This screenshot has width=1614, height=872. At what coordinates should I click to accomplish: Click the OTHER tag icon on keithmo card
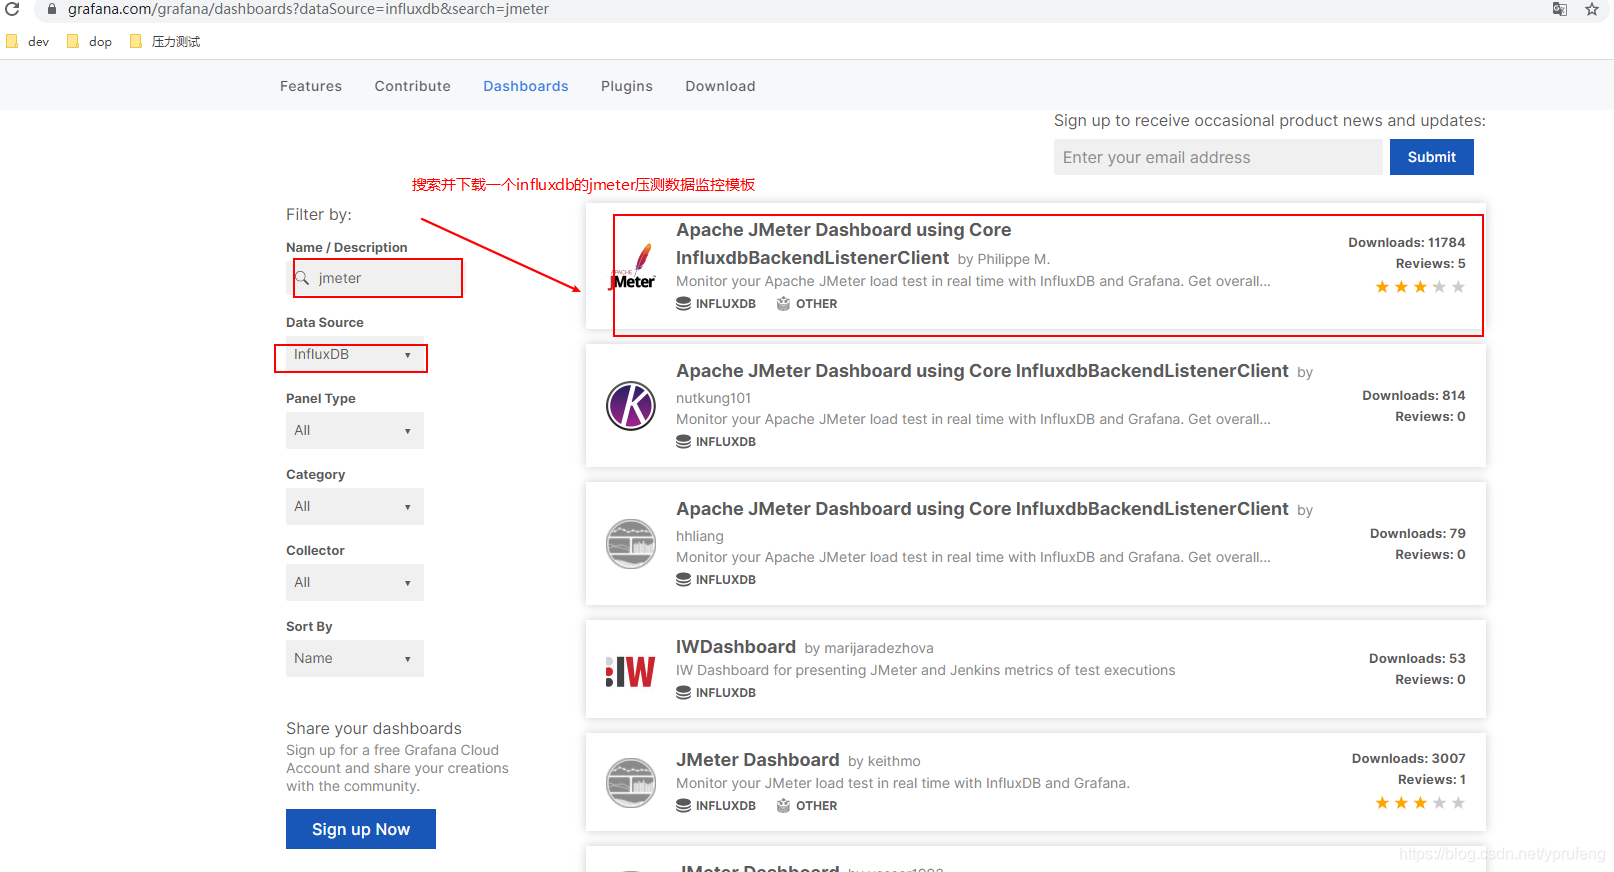[784, 806]
